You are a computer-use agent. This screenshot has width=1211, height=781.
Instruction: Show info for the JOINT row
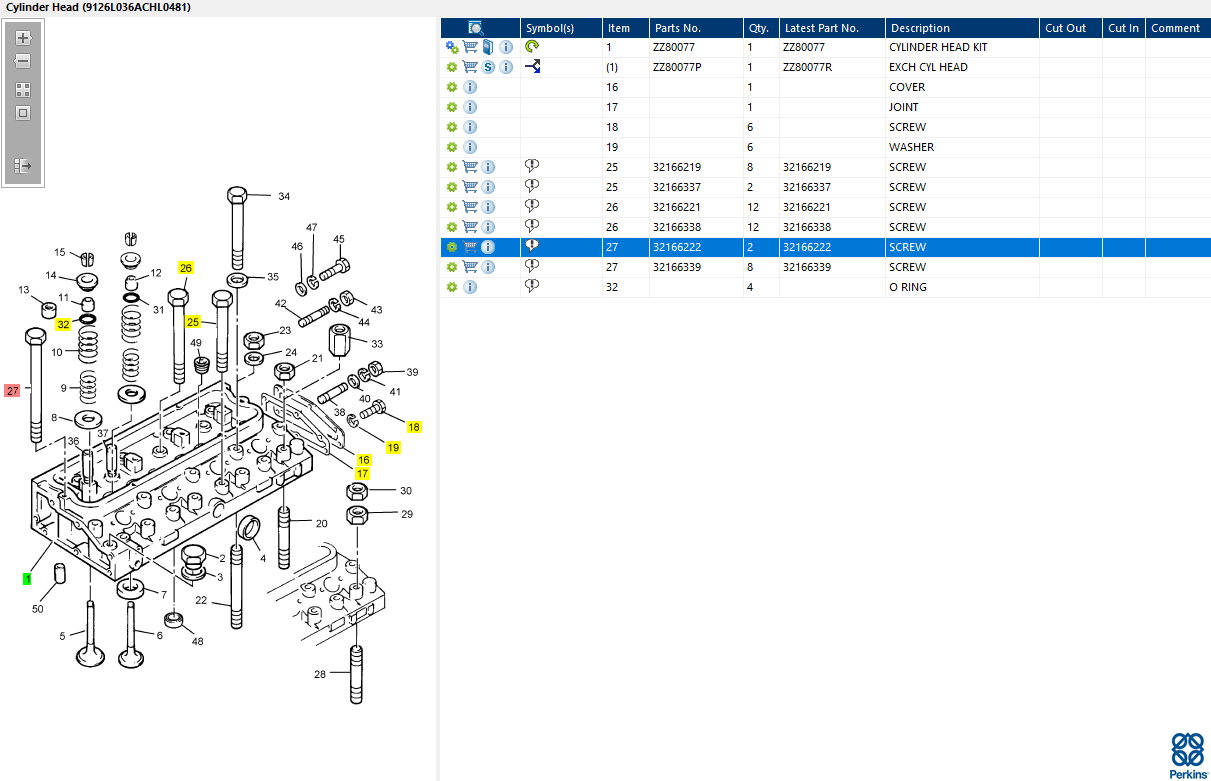tap(470, 107)
